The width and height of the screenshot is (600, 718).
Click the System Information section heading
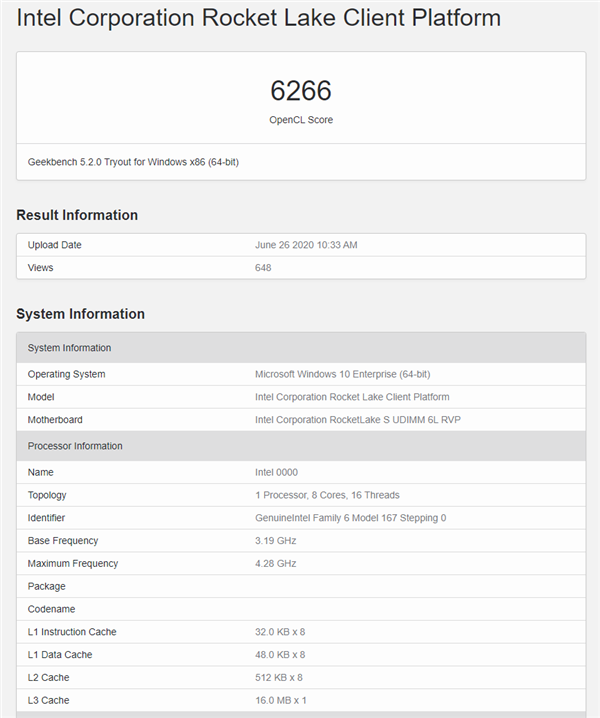pyautogui.click(x=81, y=314)
